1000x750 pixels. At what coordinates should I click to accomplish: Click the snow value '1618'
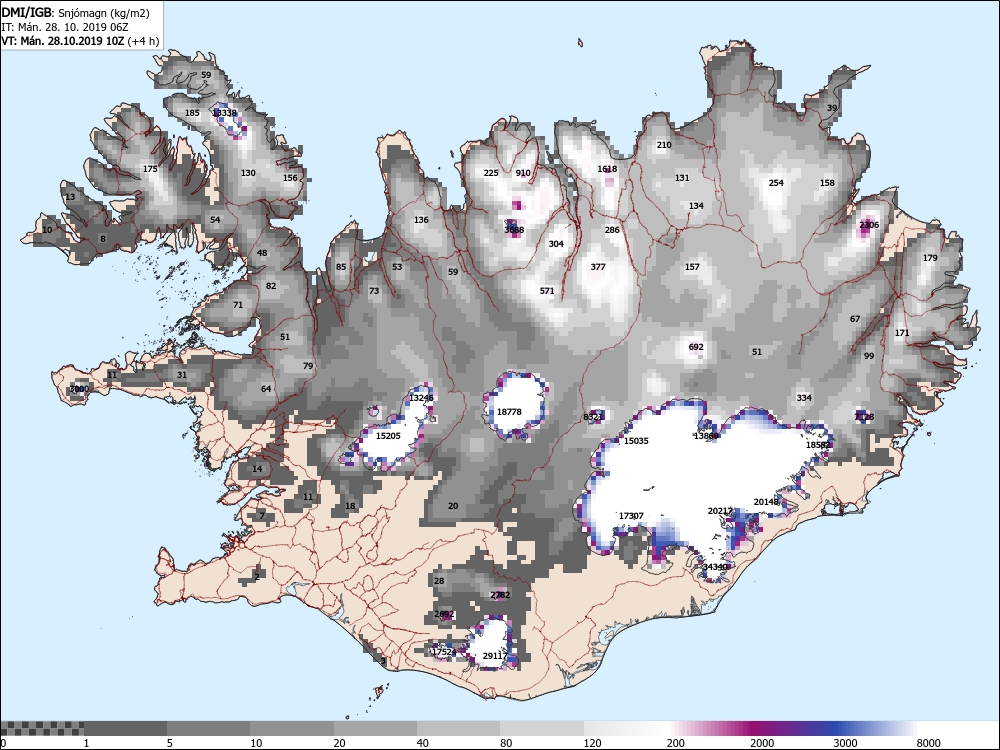pos(607,169)
